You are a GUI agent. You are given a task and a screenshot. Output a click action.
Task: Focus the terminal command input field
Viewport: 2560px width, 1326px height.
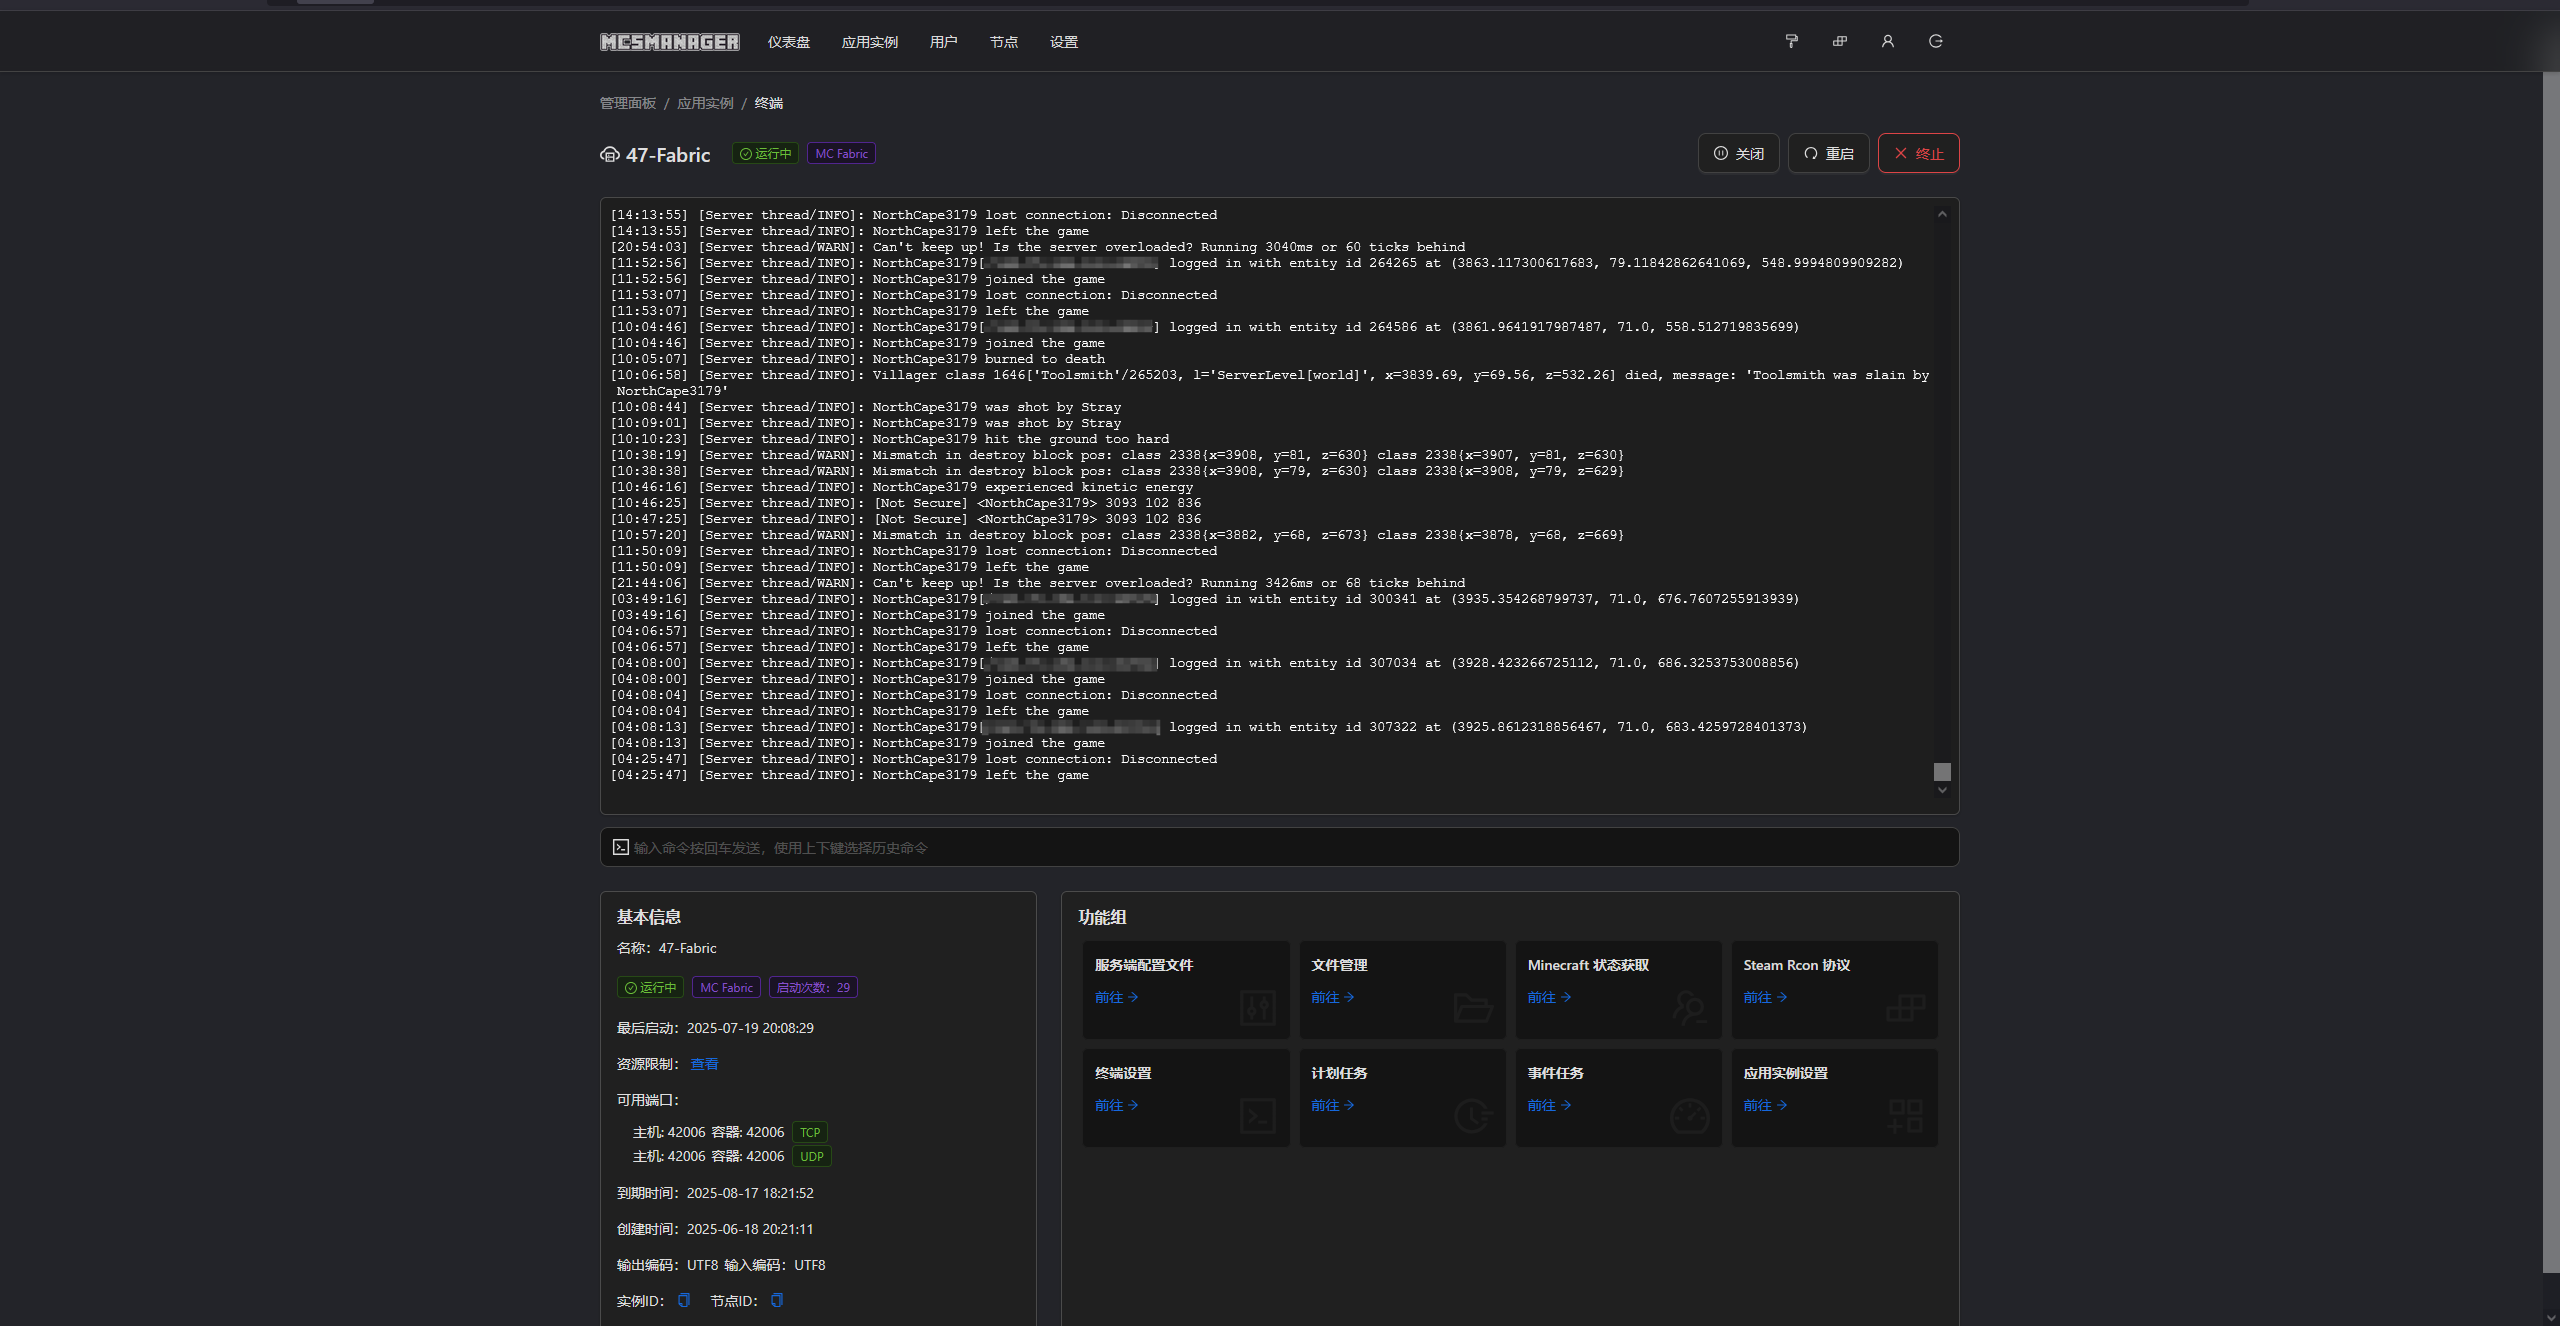(1279, 847)
